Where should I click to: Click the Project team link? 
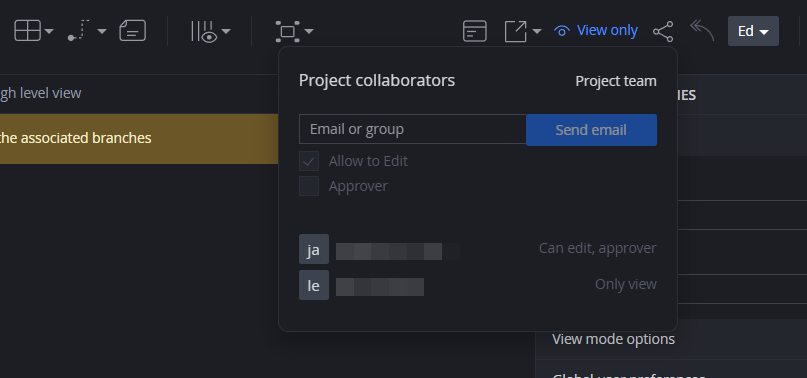click(616, 81)
